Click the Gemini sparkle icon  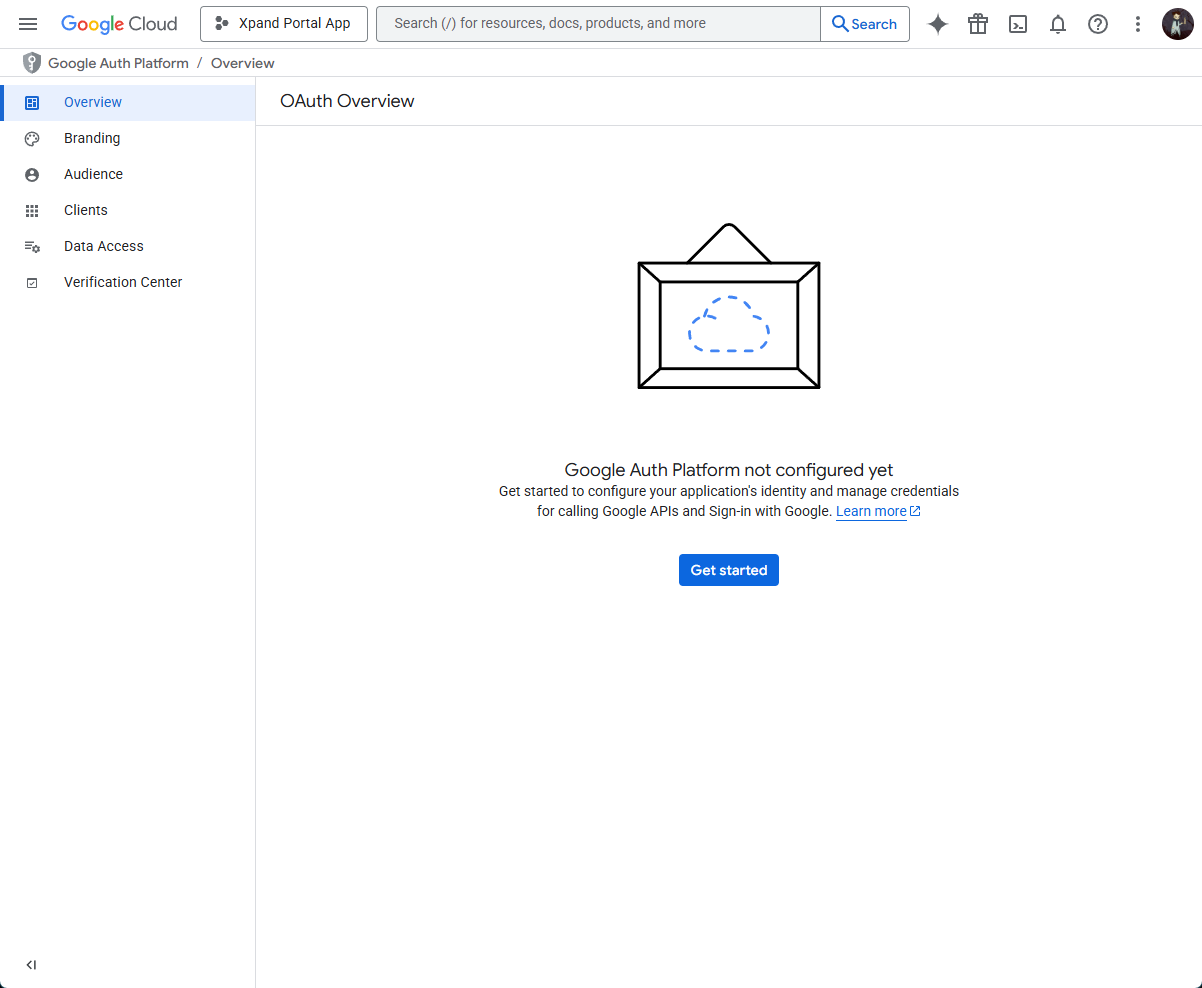click(x=938, y=24)
